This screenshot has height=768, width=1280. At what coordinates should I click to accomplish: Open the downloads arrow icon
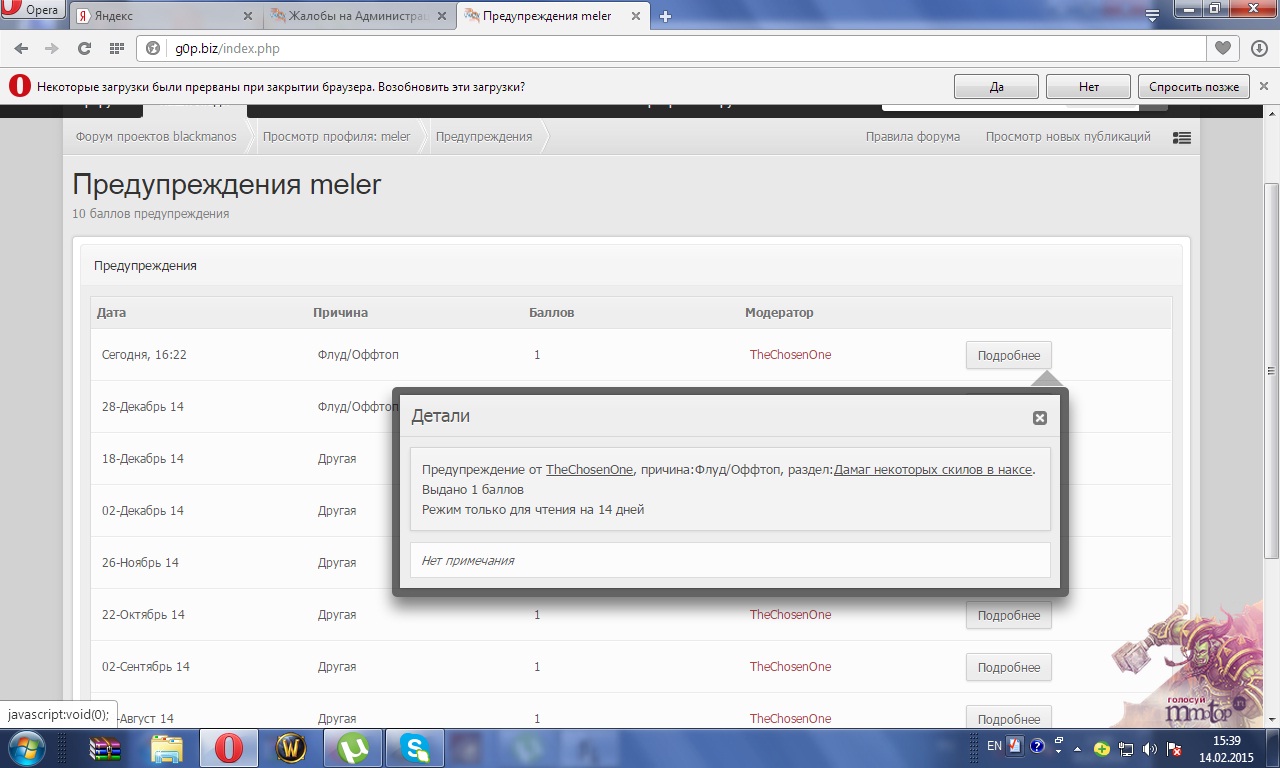tap(1259, 48)
